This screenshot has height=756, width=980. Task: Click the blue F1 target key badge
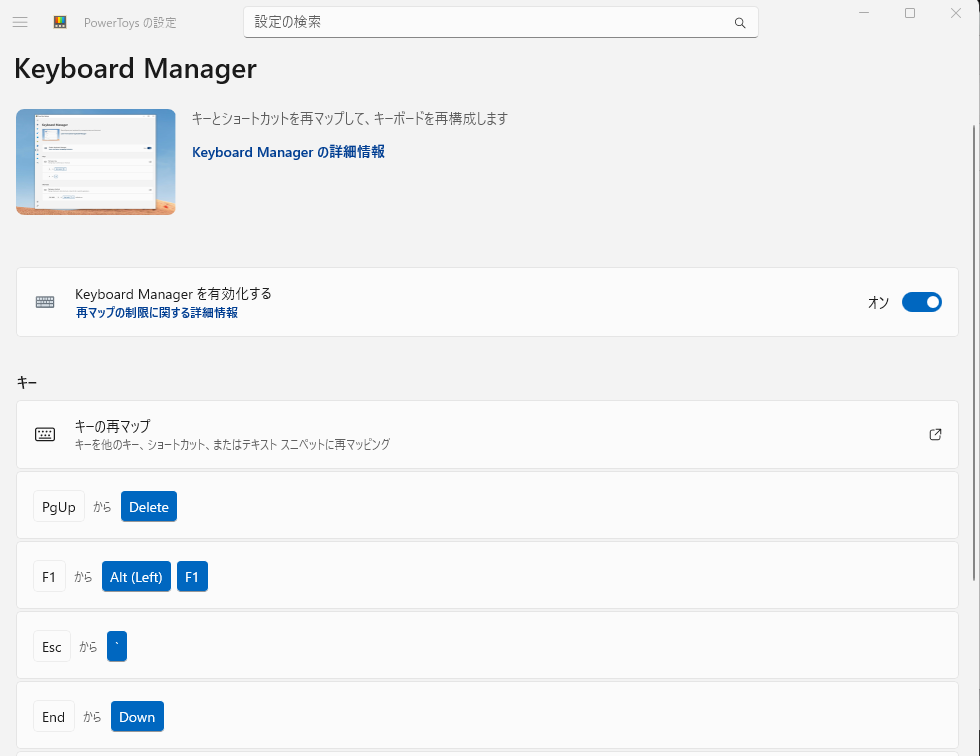coord(192,577)
